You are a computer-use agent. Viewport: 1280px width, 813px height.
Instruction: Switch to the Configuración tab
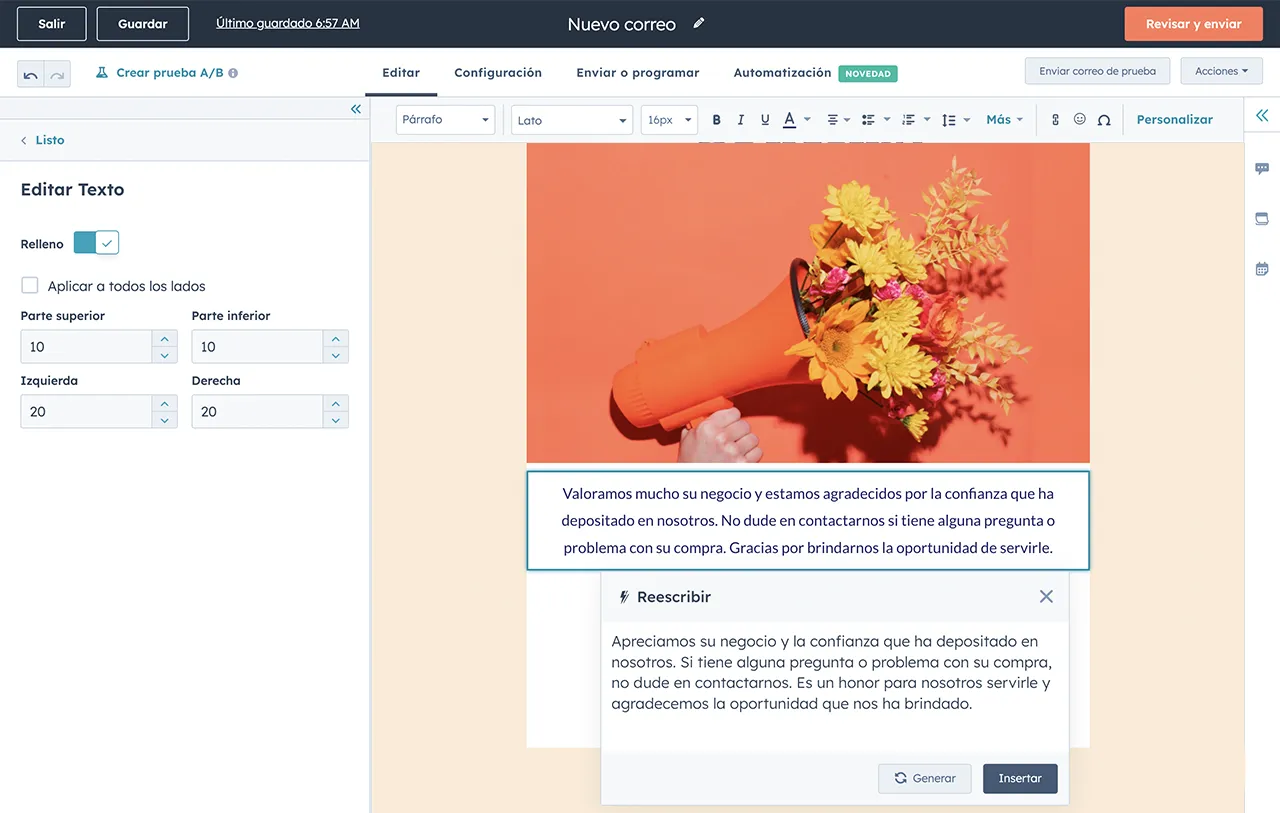click(x=498, y=73)
